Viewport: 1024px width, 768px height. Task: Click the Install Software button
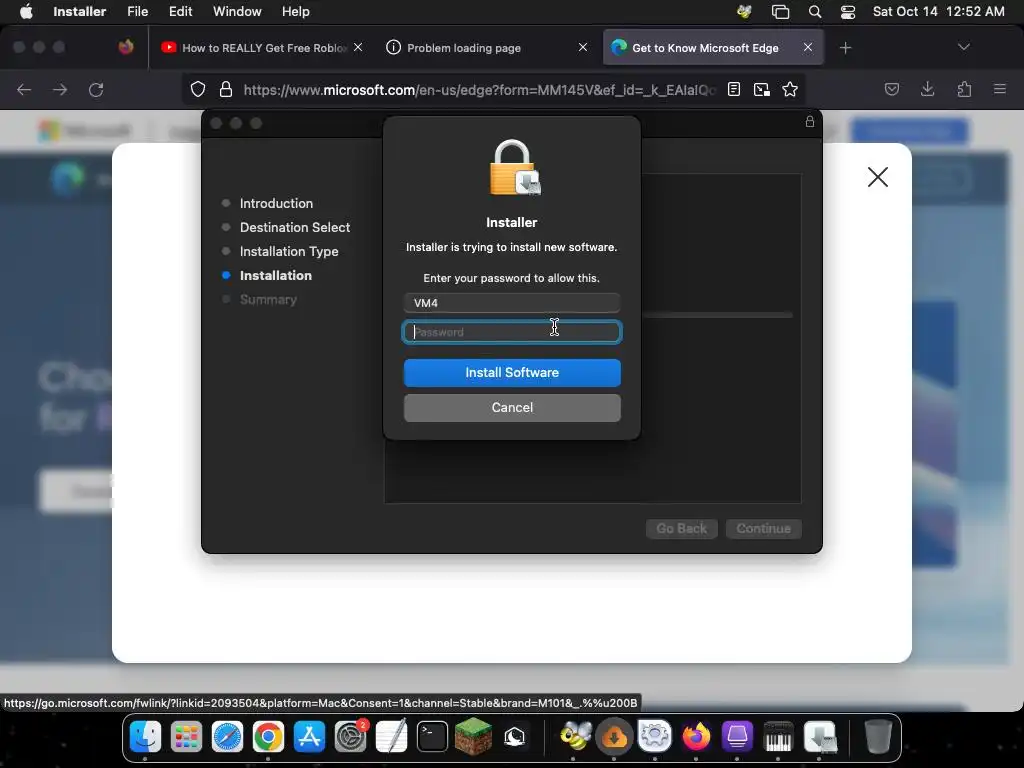click(512, 372)
